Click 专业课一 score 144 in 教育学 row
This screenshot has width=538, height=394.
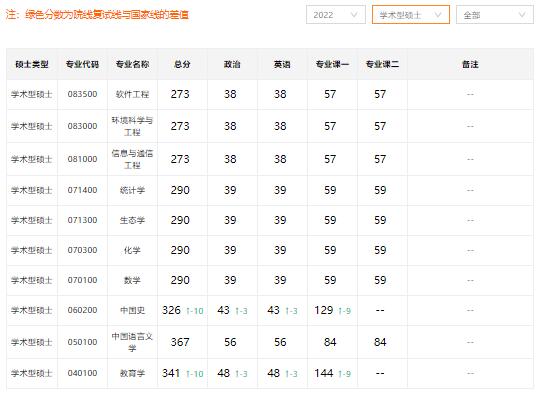point(324,373)
